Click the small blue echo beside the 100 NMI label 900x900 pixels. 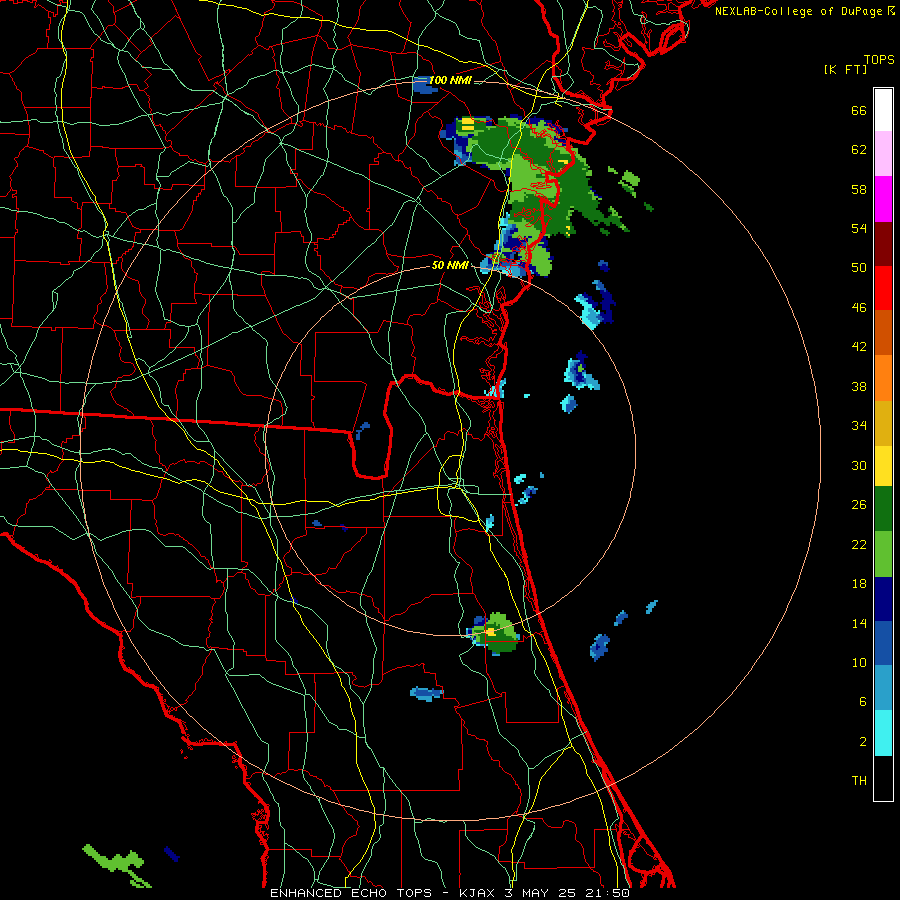pyautogui.click(x=424, y=87)
